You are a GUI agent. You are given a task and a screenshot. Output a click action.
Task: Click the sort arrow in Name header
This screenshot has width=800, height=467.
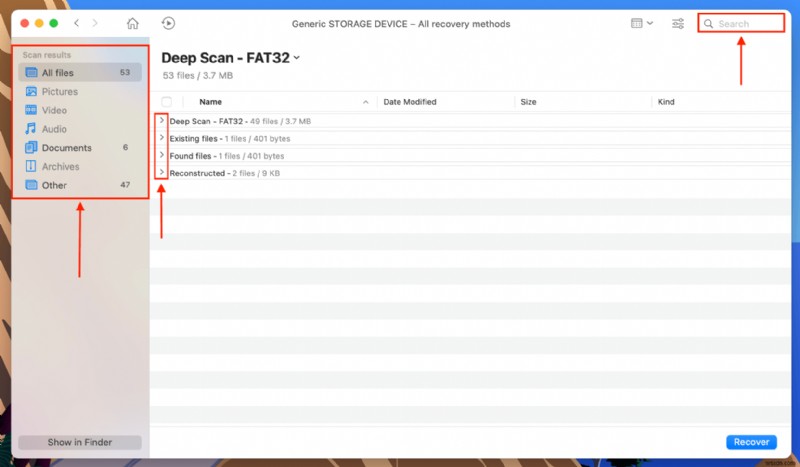click(365, 102)
